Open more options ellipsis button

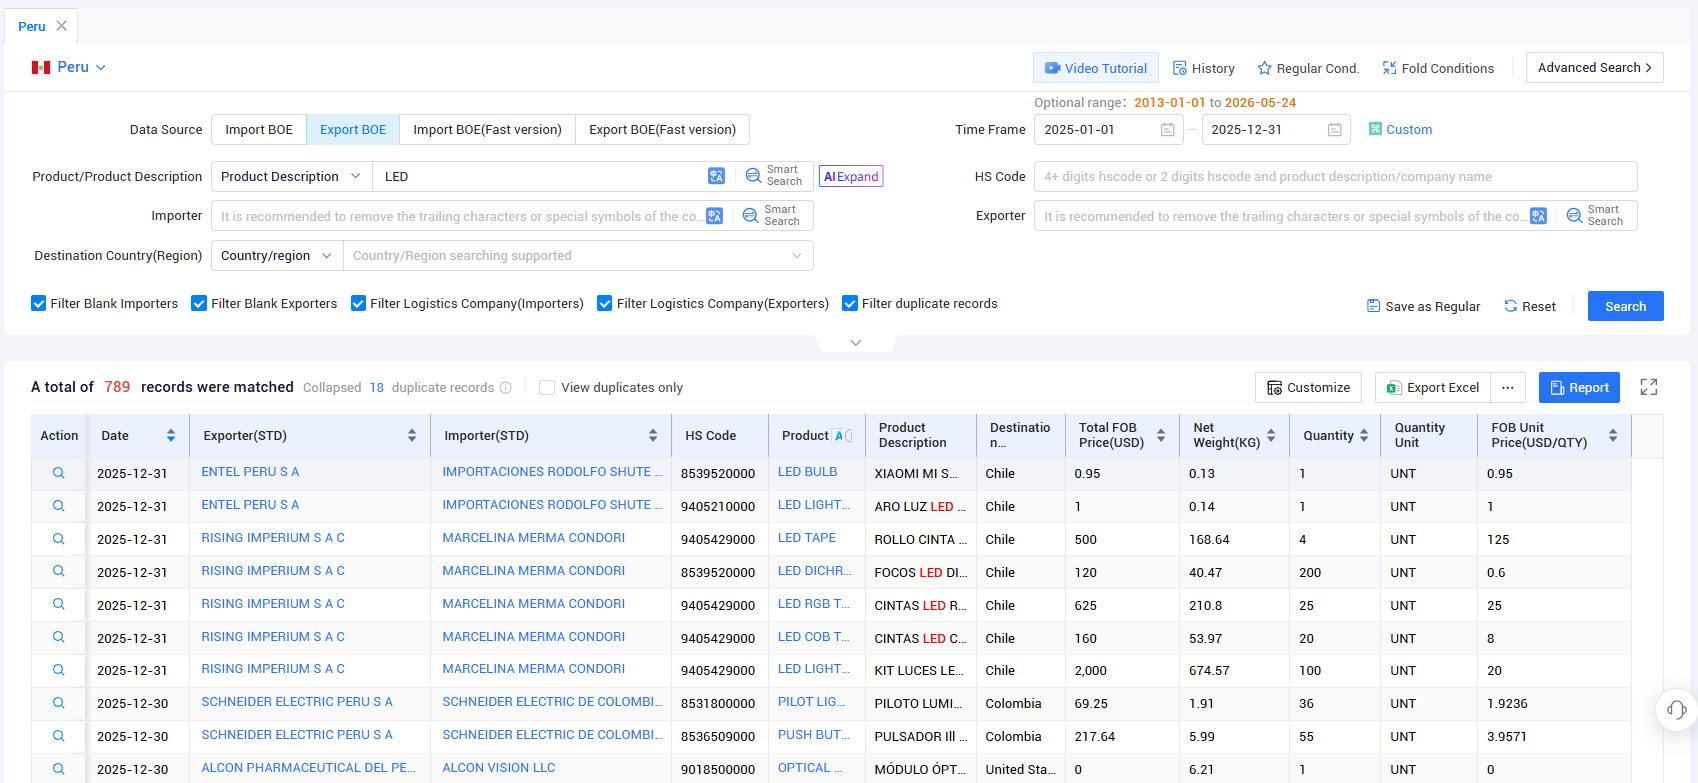[x=1508, y=388]
